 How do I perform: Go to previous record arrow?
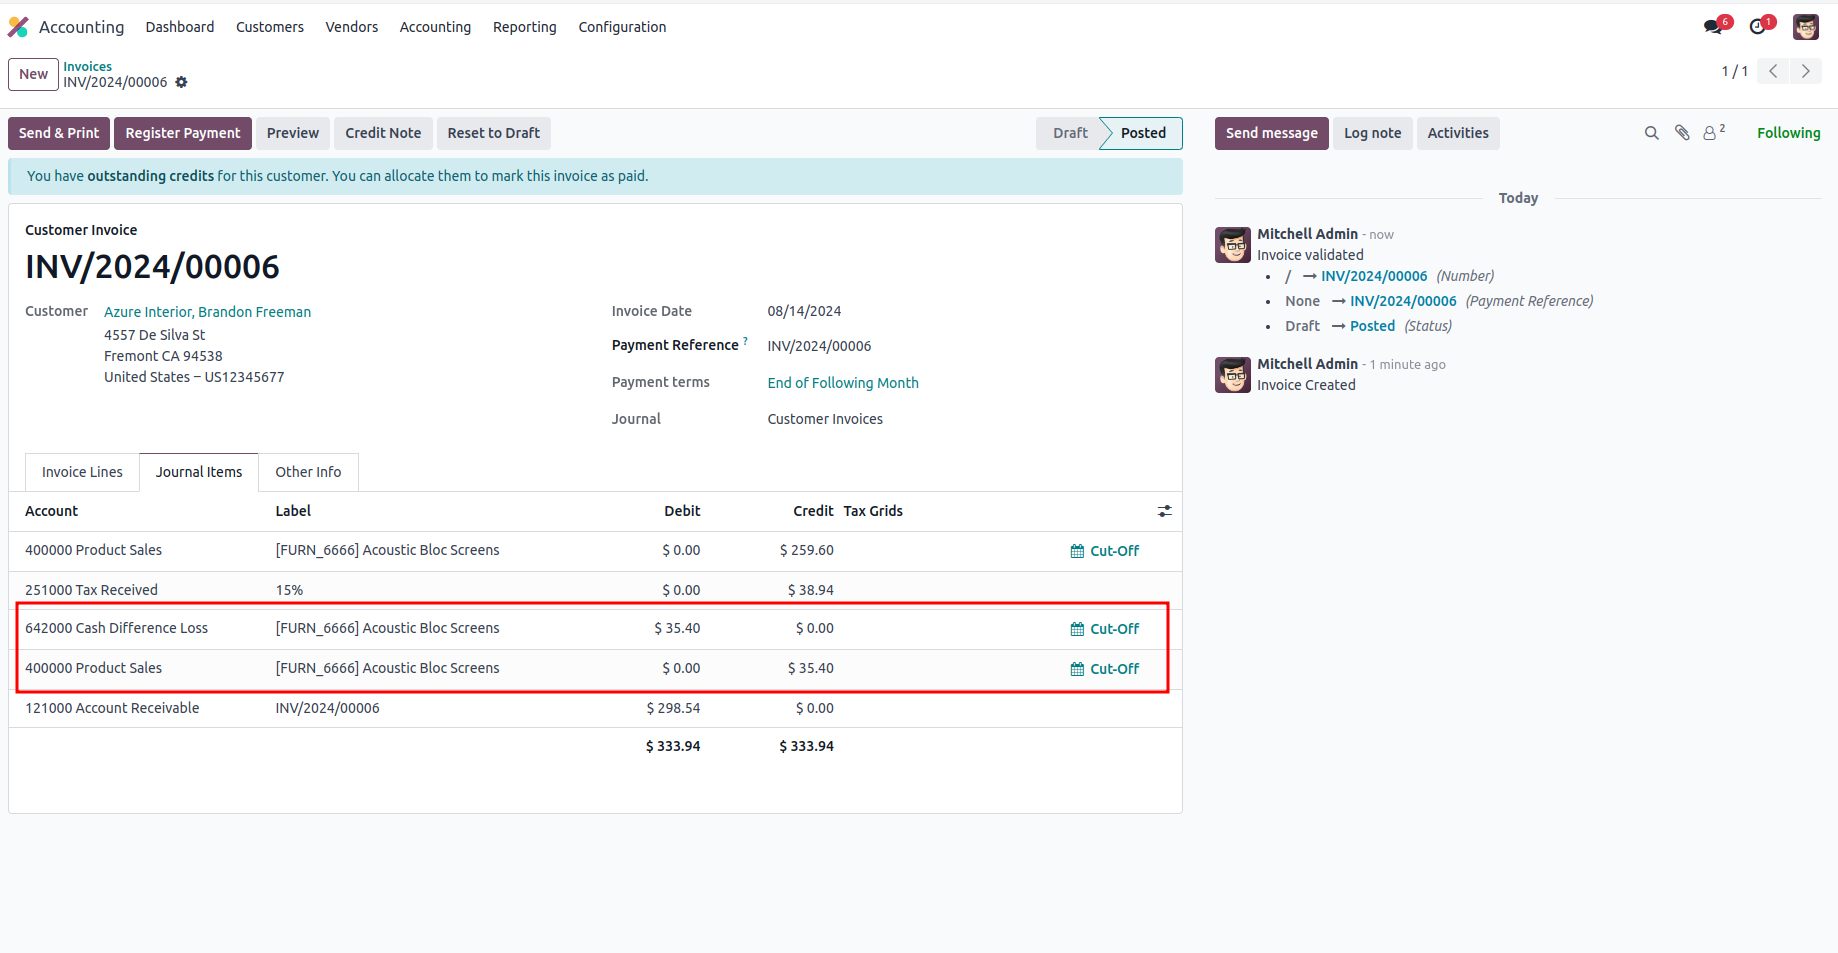point(1773,71)
